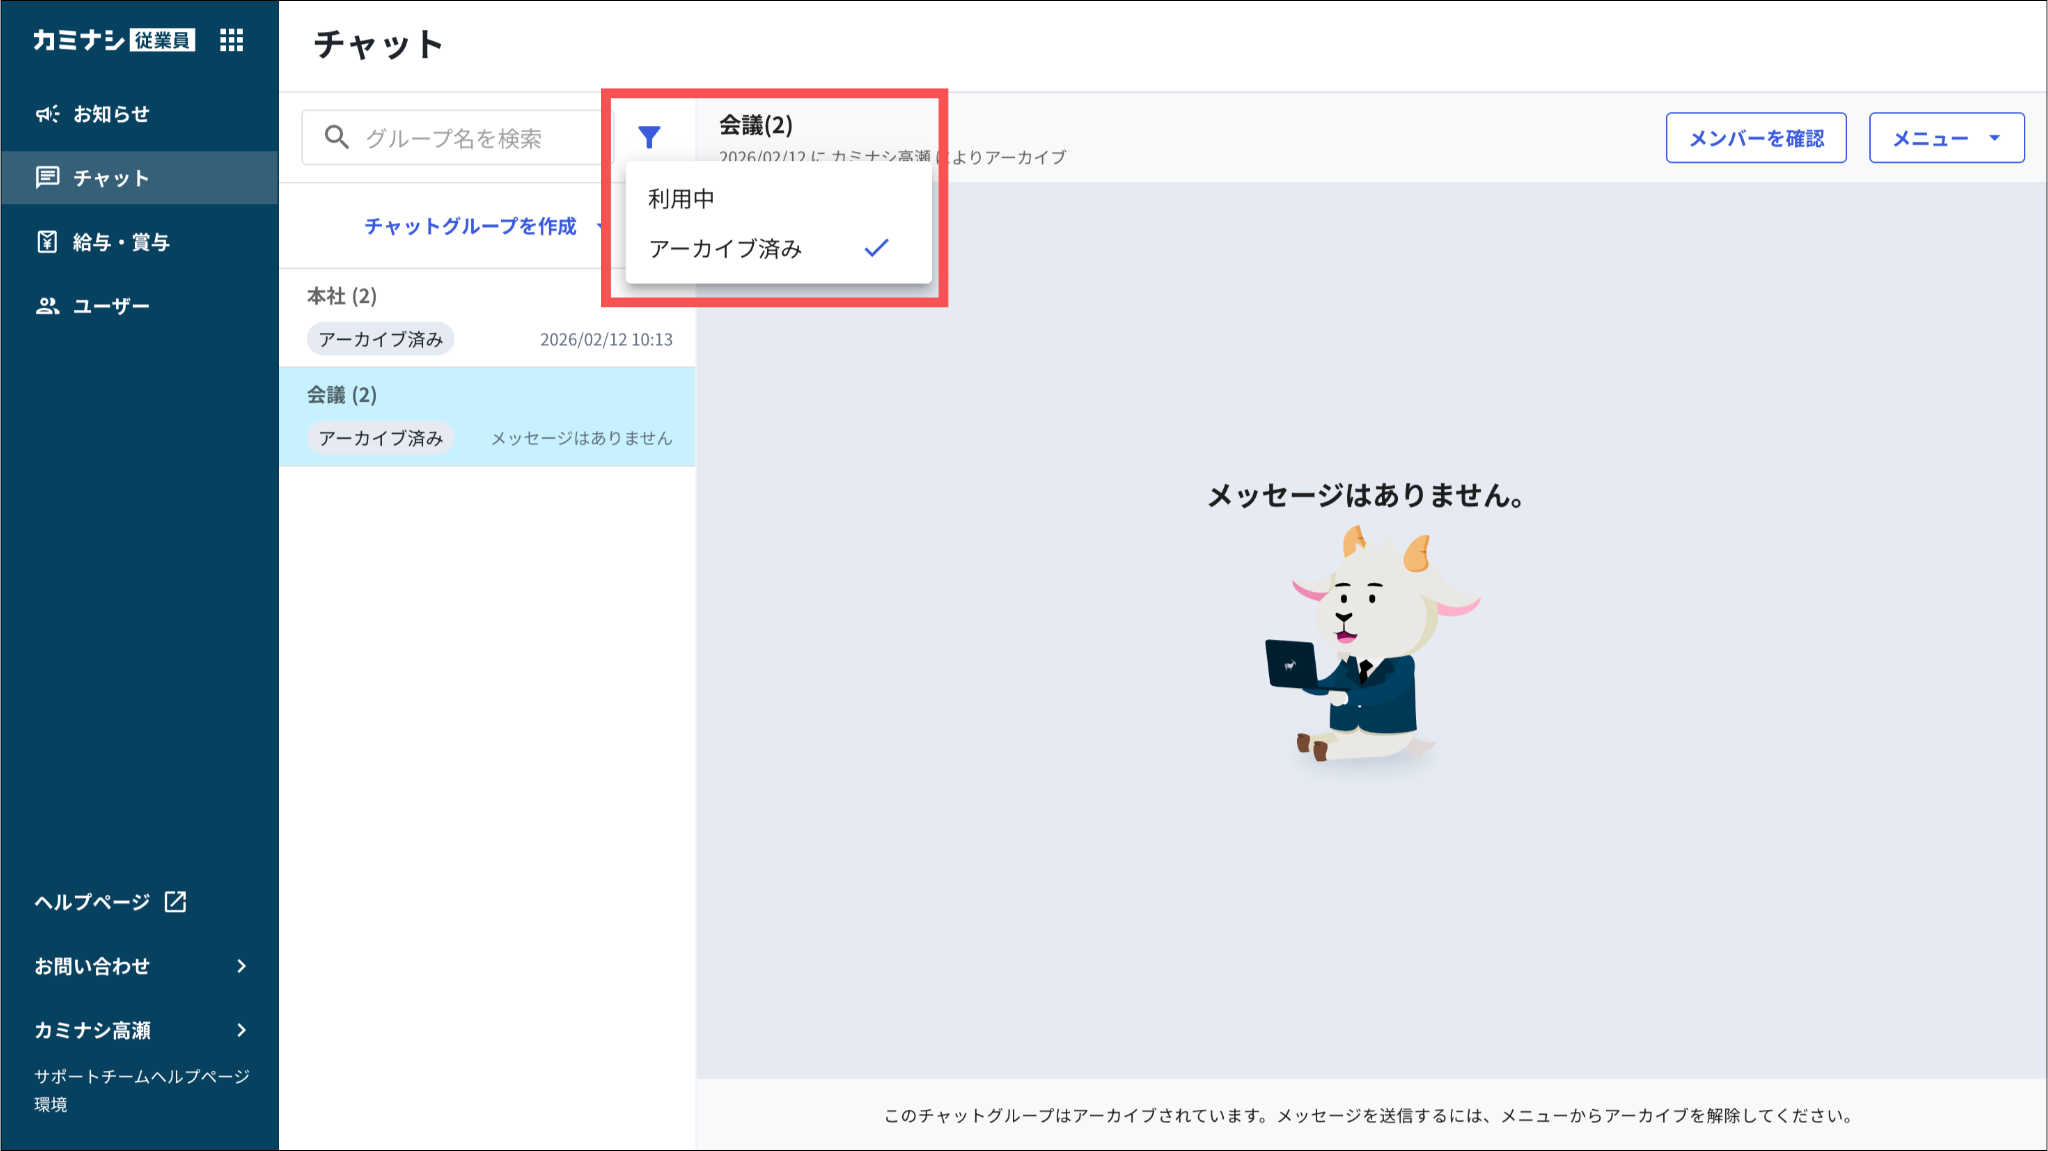Open the app grid launcher icon
The image size is (2048, 1151).
tap(231, 40)
